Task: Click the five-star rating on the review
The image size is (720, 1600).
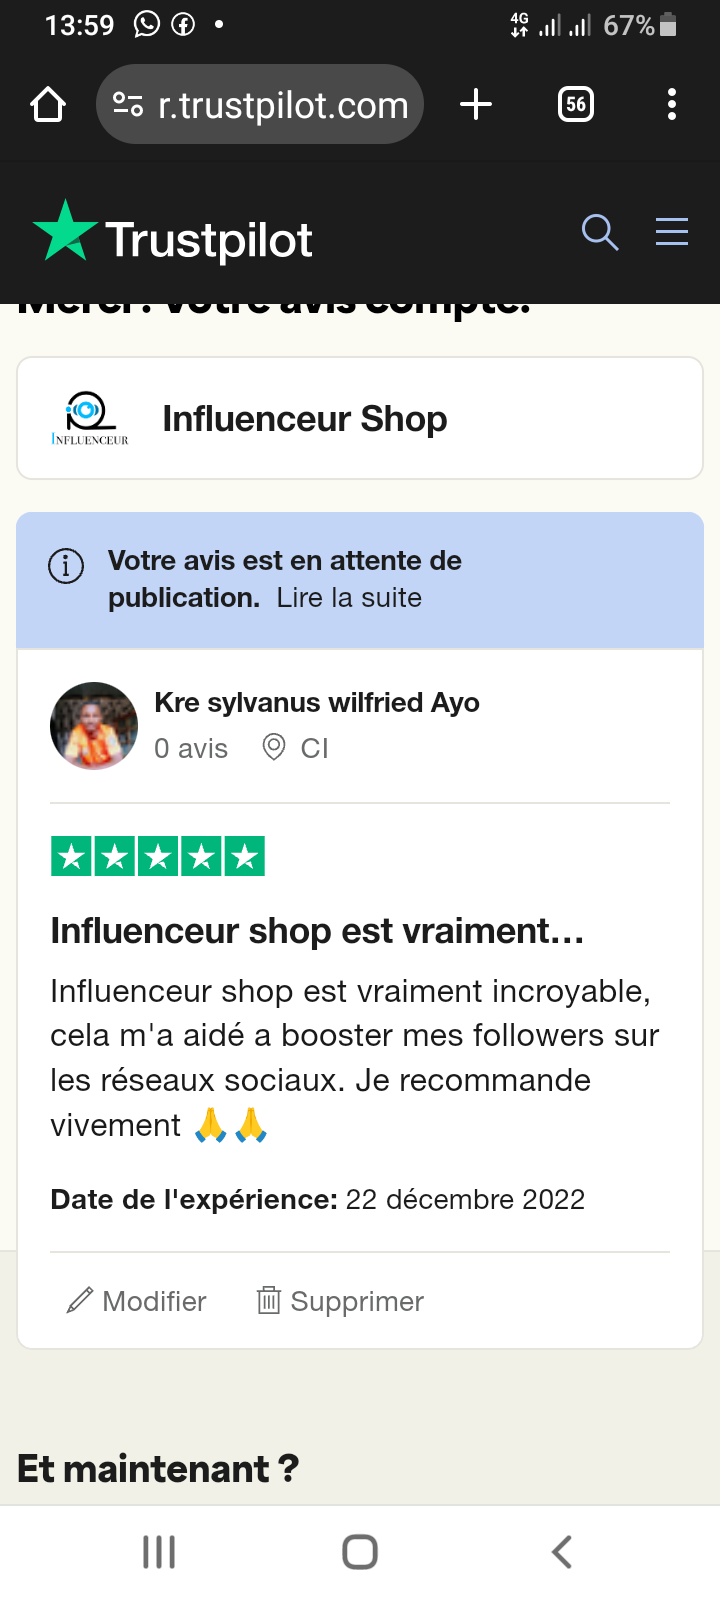Action: click(x=158, y=856)
